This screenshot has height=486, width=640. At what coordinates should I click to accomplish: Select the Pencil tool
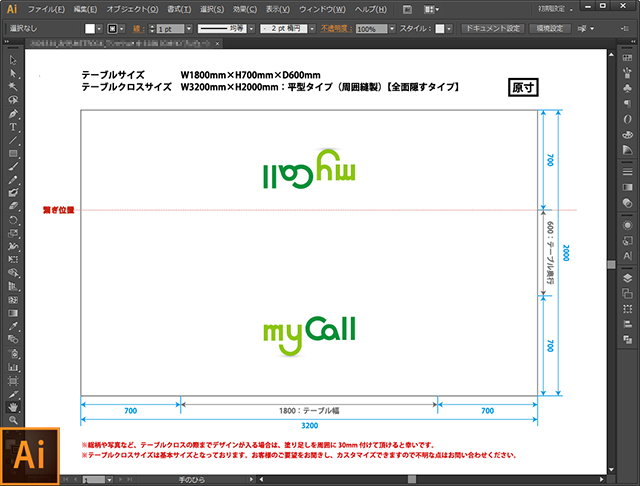pyautogui.click(x=13, y=180)
